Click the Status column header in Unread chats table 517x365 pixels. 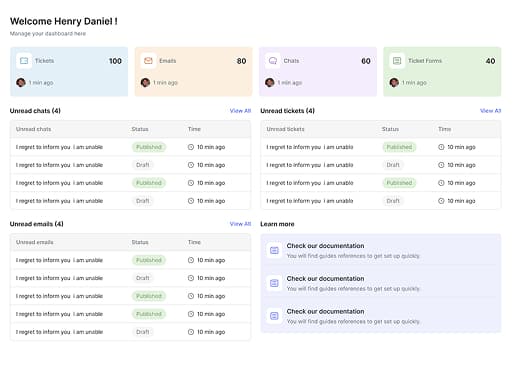(140, 129)
